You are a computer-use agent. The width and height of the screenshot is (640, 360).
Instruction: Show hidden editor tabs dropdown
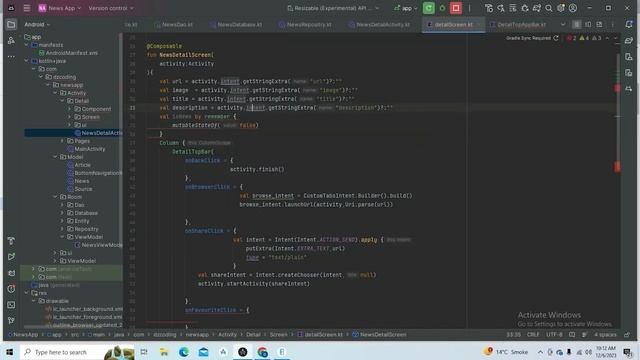click(x=563, y=24)
